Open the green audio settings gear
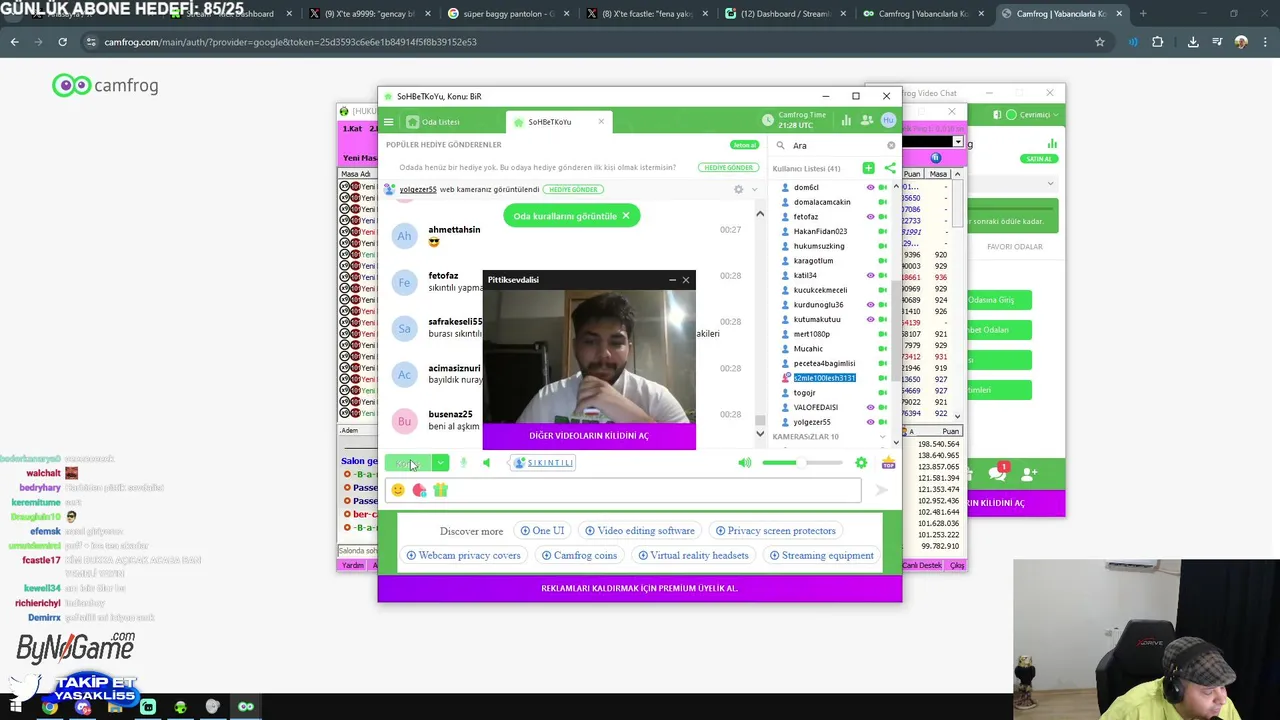Image resolution: width=1280 pixels, height=720 pixels. (x=861, y=462)
